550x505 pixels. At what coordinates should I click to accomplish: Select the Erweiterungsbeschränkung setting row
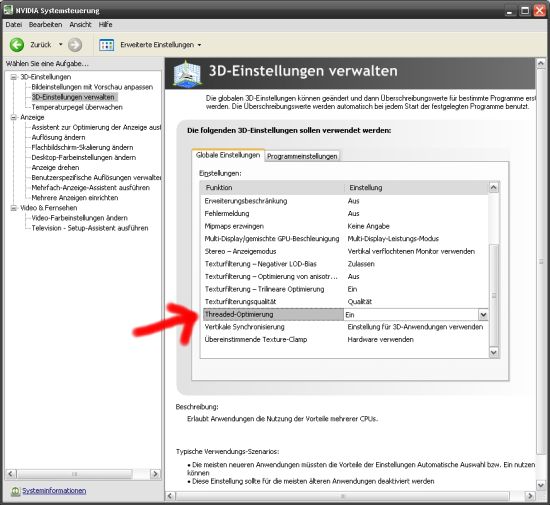click(x=345, y=201)
